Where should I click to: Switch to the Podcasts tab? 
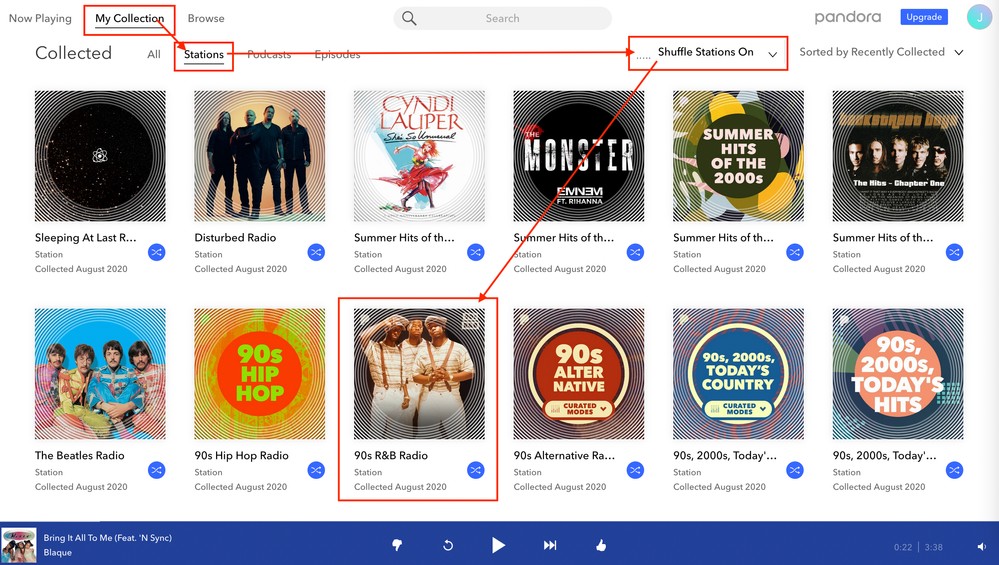pyautogui.click(x=269, y=55)
